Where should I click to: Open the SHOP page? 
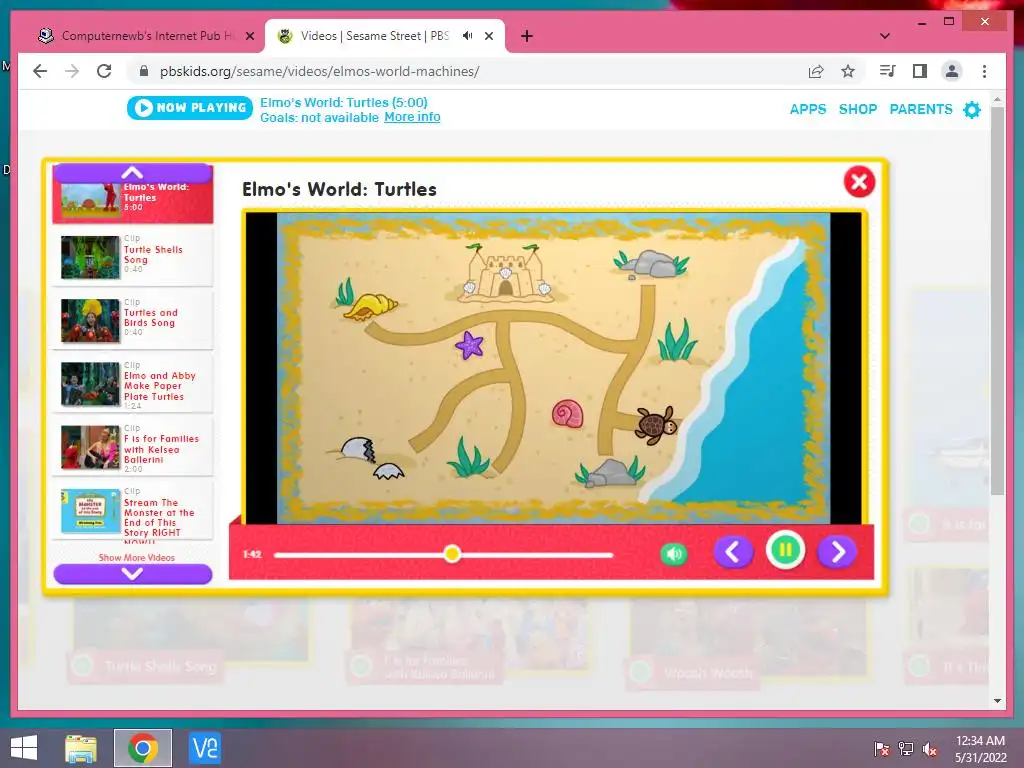pos(857,109)
